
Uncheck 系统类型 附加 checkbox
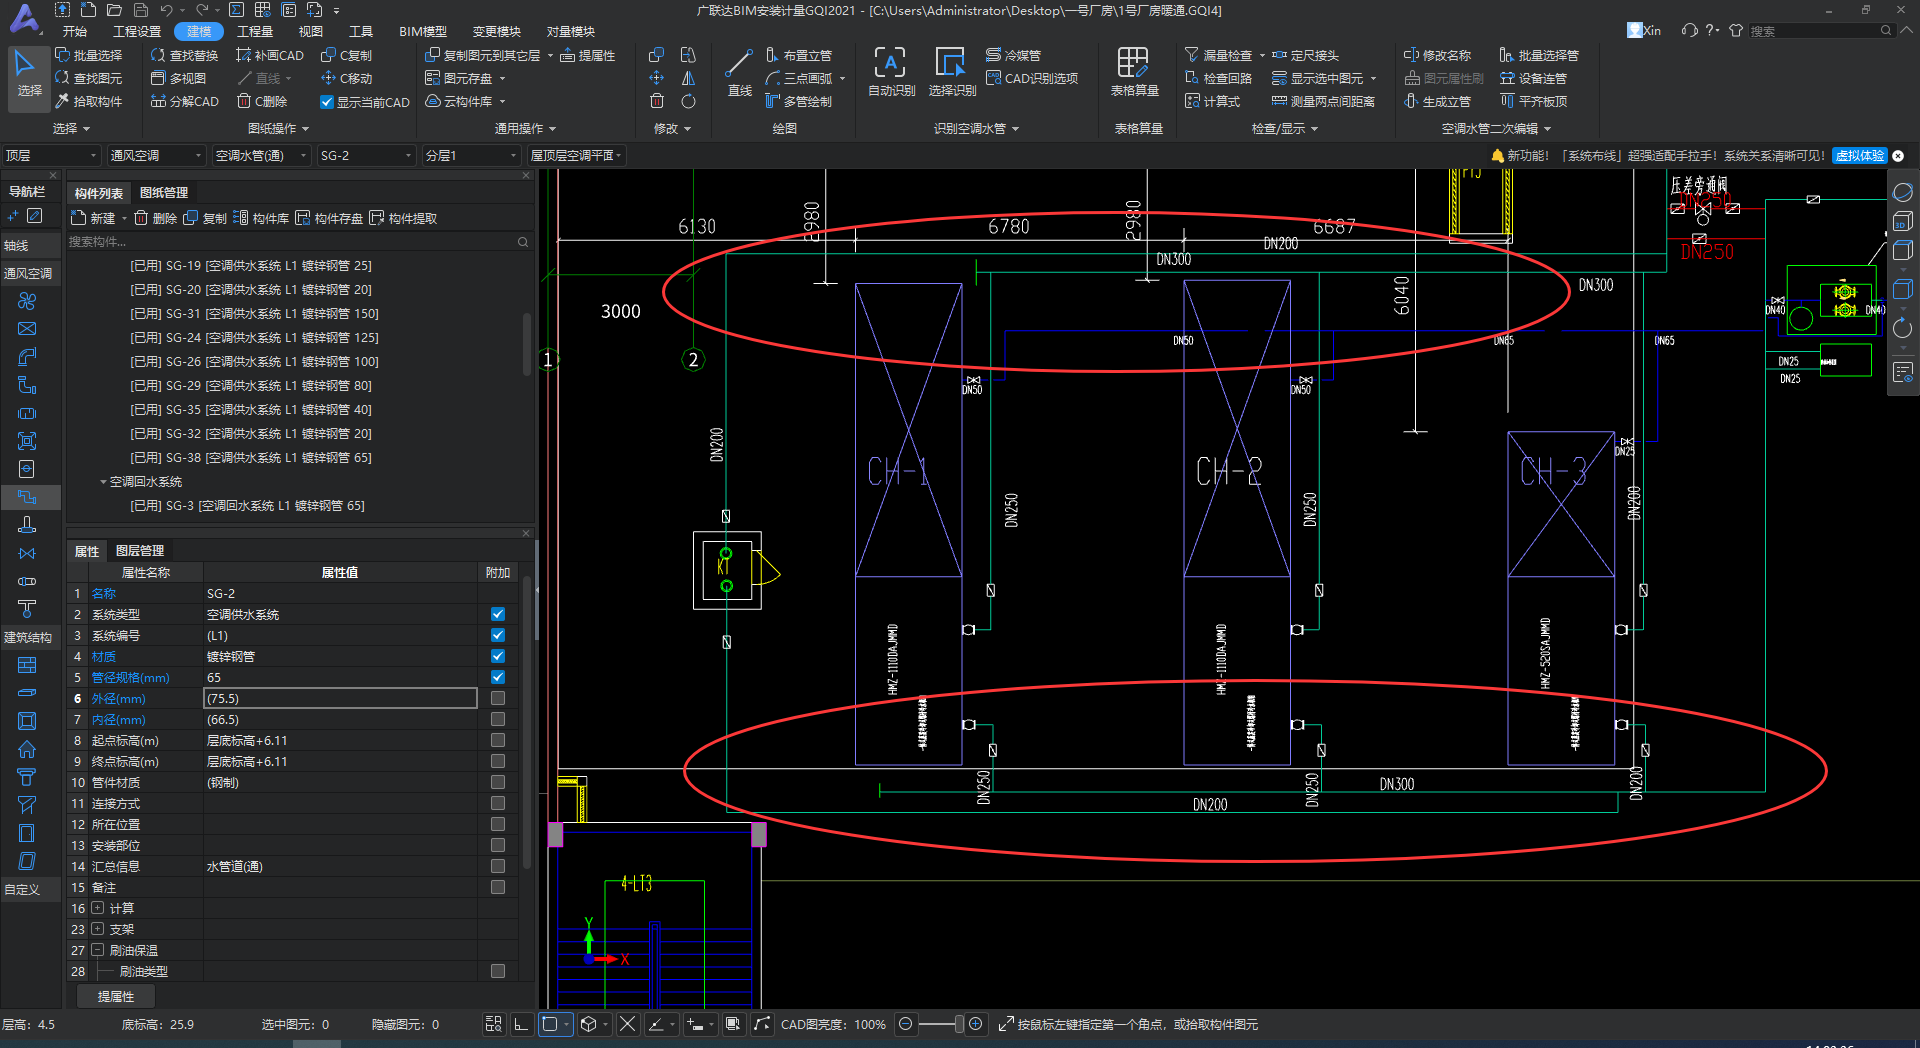(498, 614)
